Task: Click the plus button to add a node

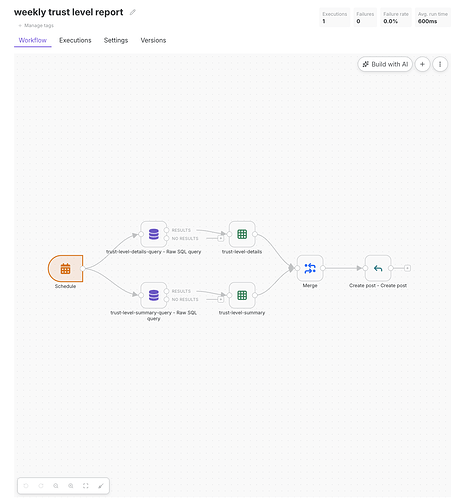Action: point(422,64)
